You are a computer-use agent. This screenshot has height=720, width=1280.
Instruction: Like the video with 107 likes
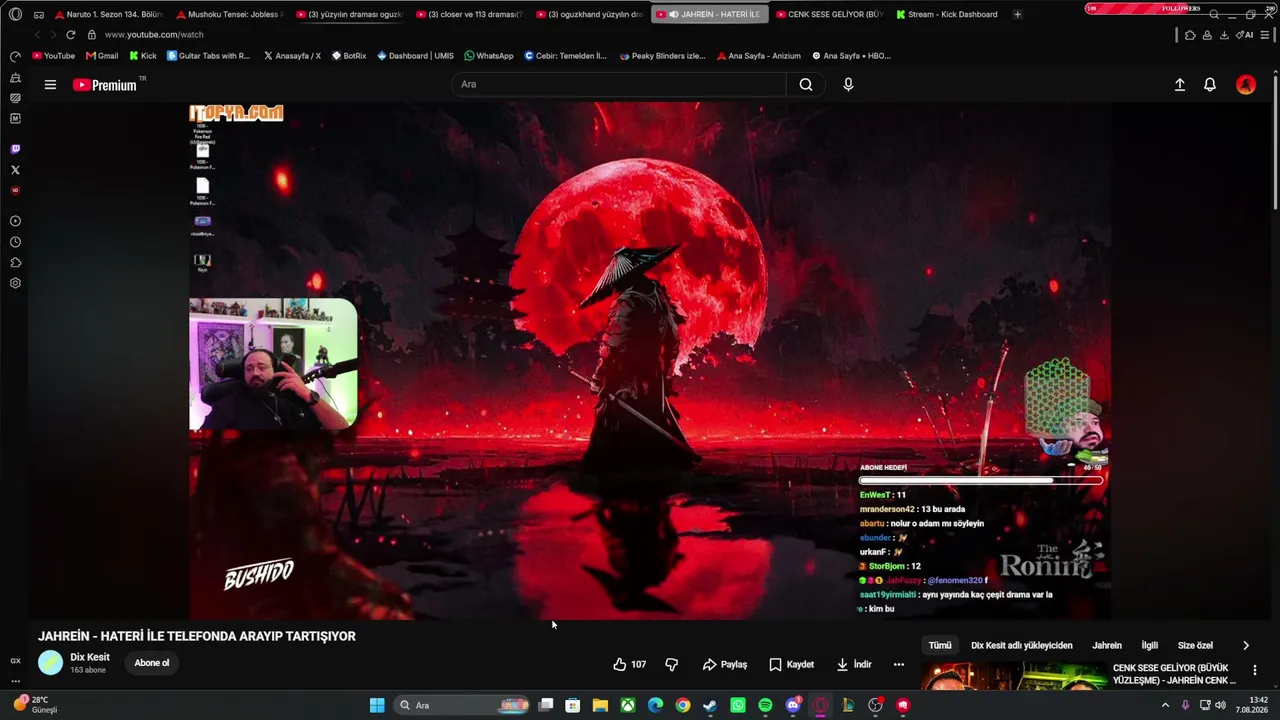[x=630, y=664]
